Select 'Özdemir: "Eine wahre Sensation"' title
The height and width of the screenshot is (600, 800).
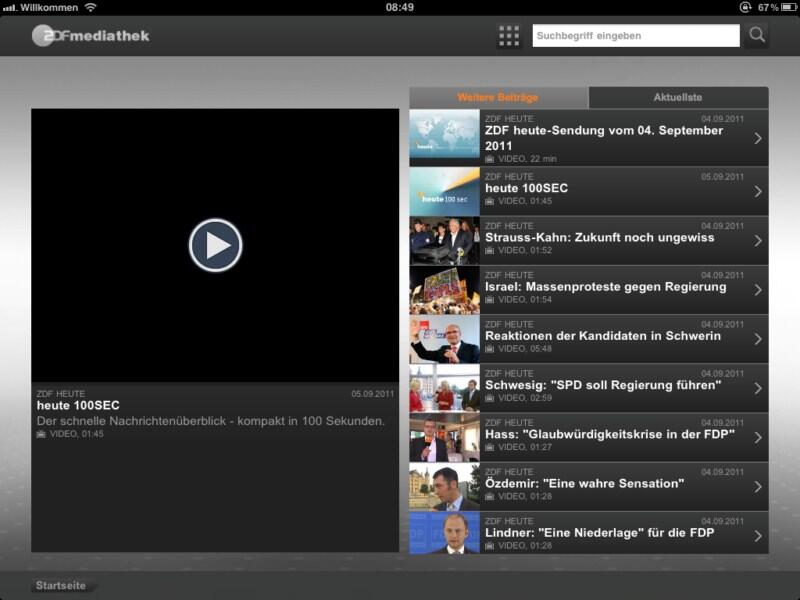click(585, 484)
